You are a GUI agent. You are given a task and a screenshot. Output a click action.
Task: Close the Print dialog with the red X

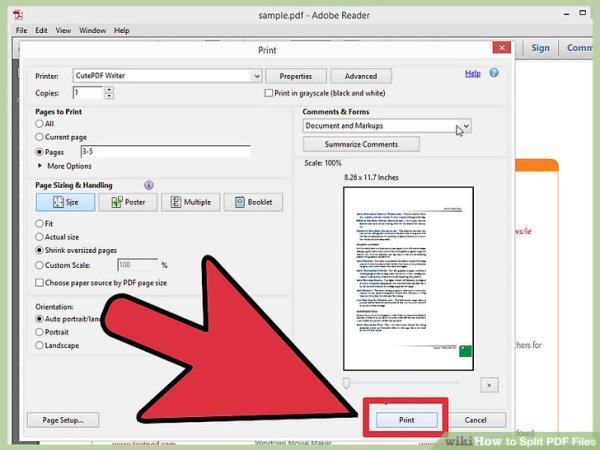point(502,47)
